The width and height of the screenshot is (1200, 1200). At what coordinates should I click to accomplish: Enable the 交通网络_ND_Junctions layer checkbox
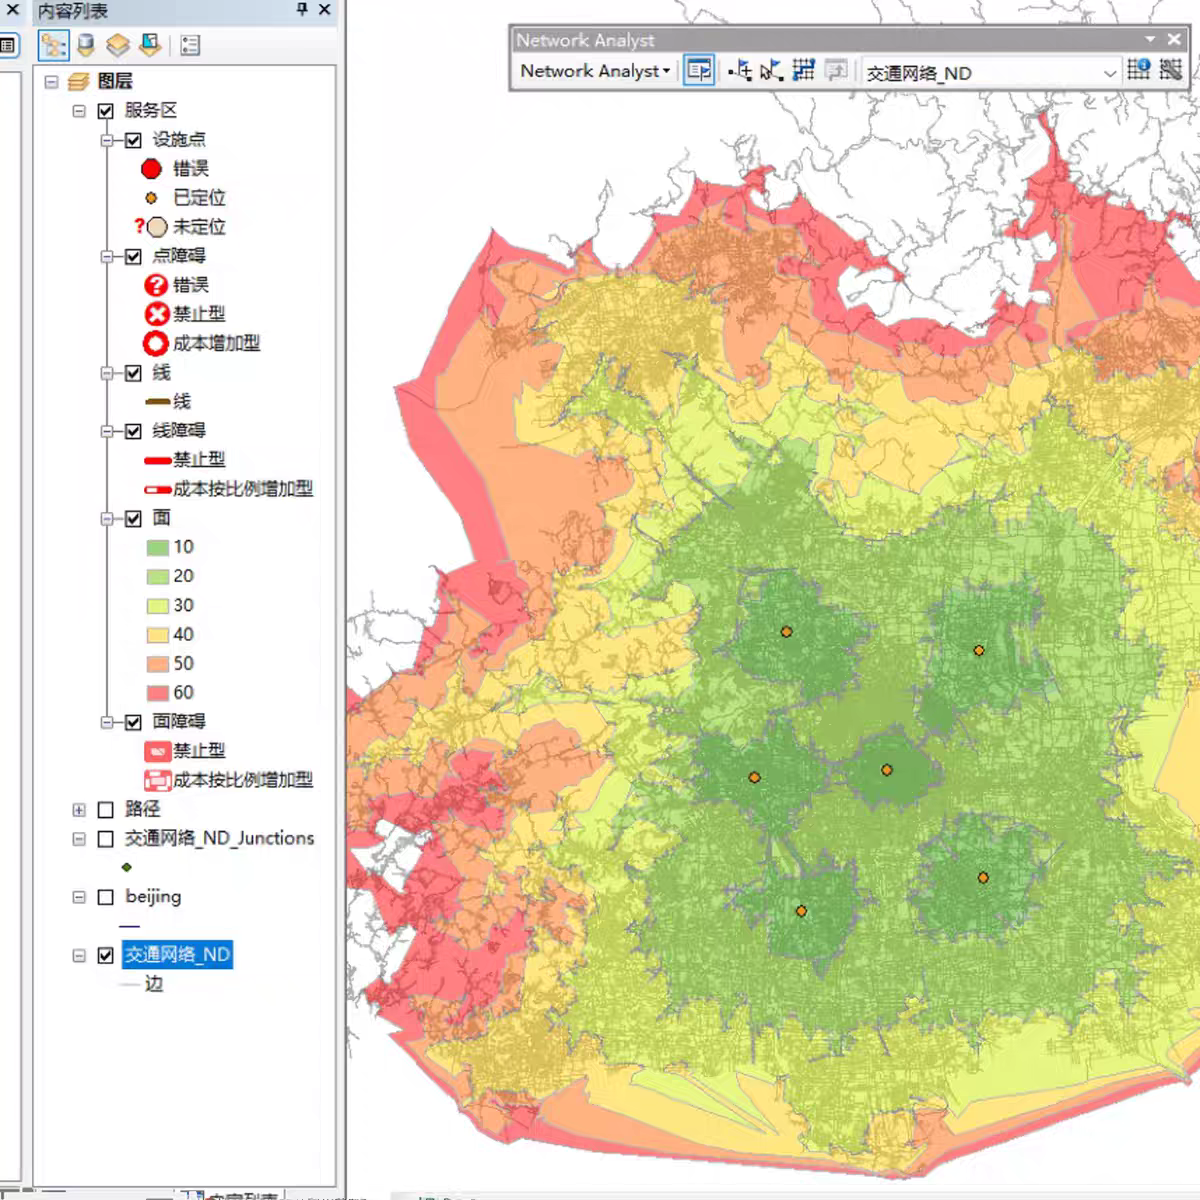click(105, 839)
